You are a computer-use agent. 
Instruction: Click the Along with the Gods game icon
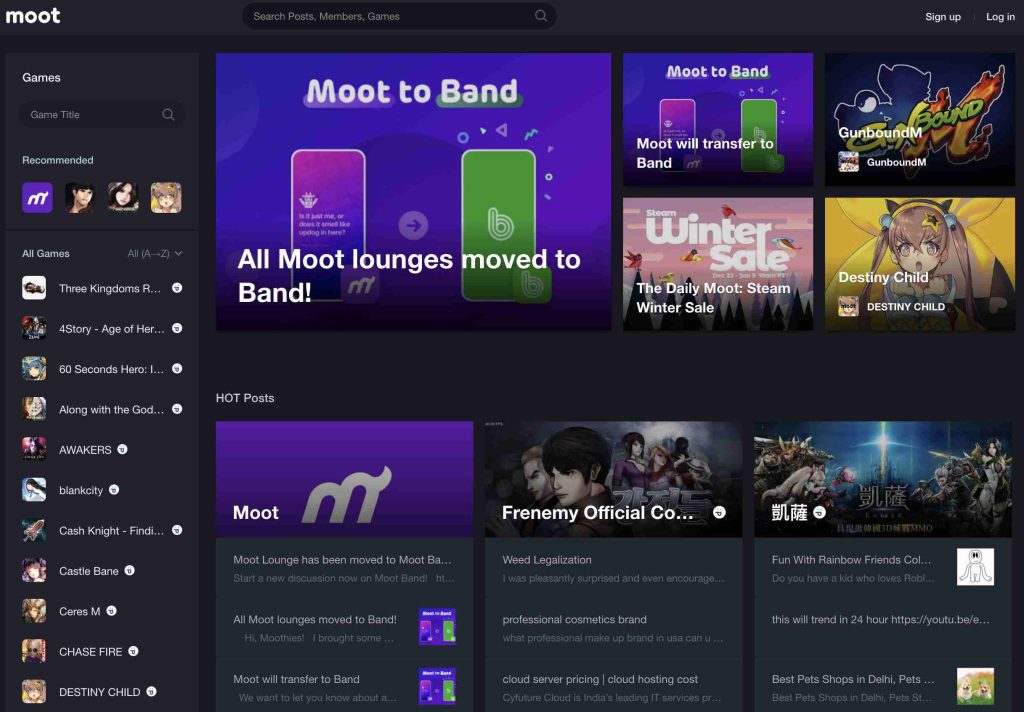point(34,410)
